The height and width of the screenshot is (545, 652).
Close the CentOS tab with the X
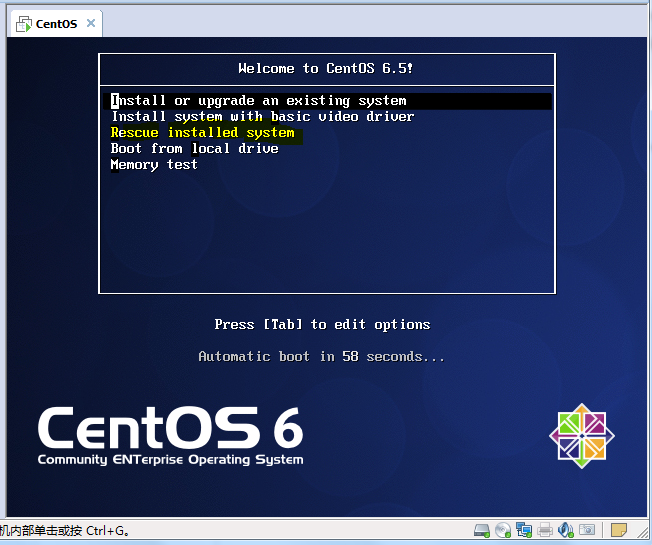coord(91,23)
